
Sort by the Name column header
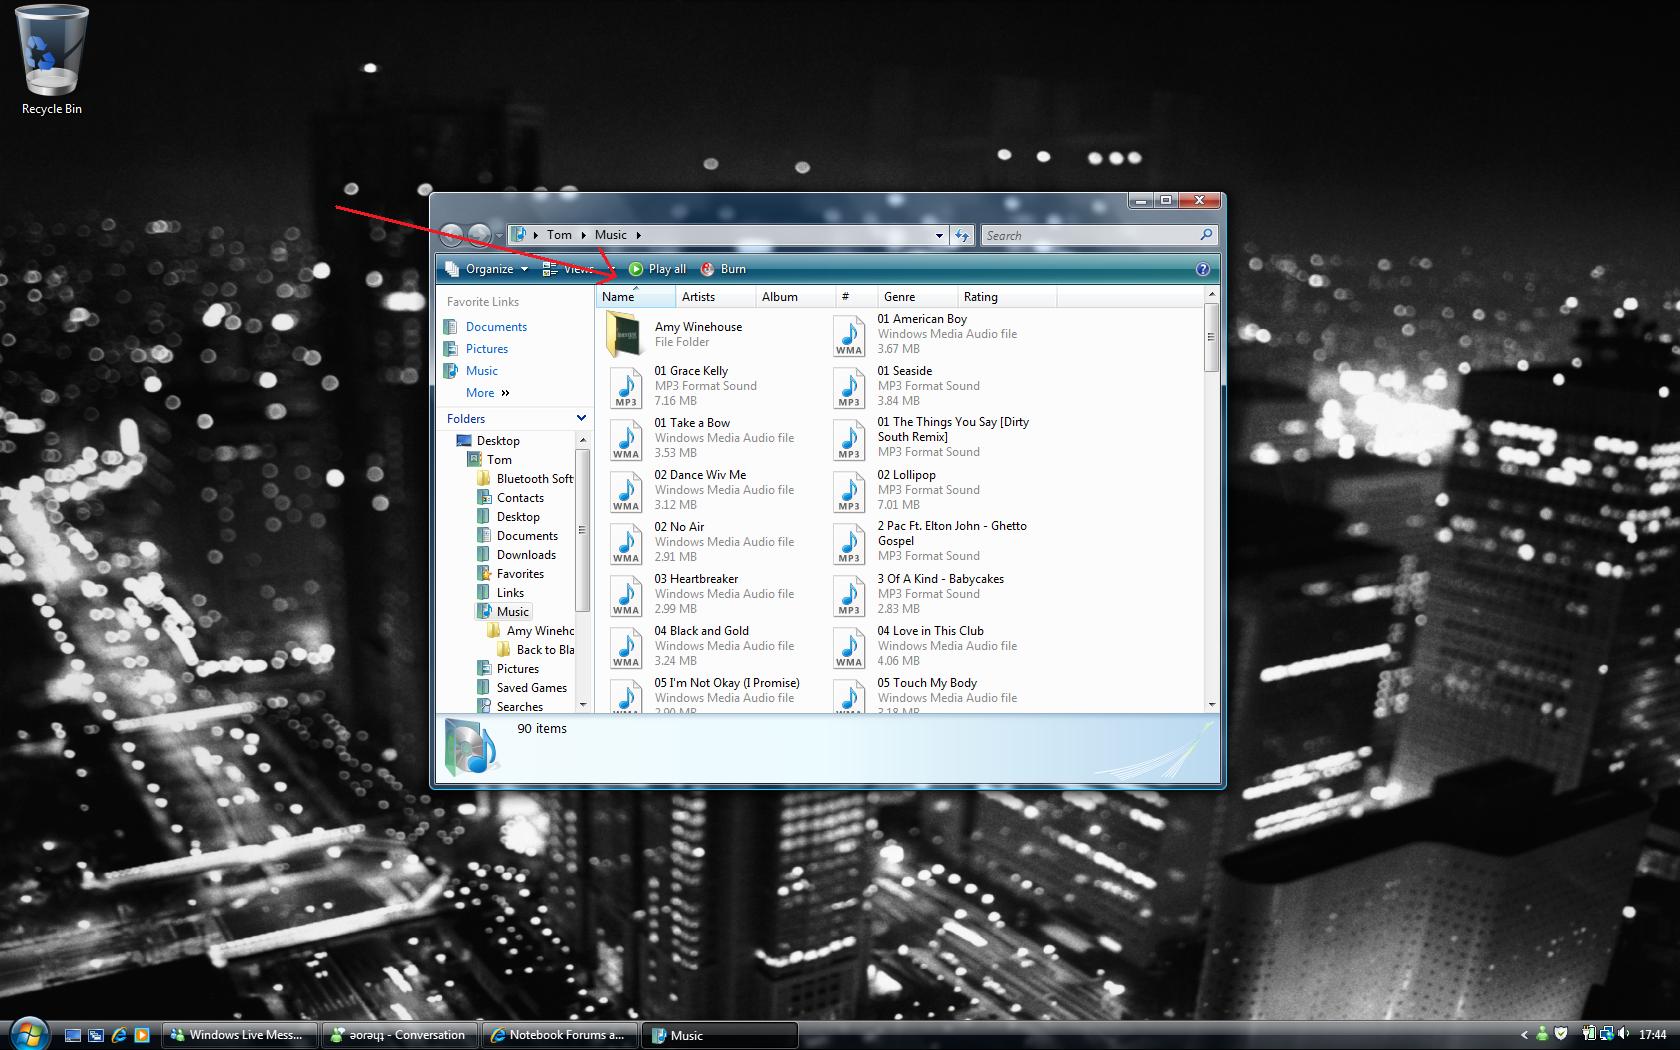(636, 297)
